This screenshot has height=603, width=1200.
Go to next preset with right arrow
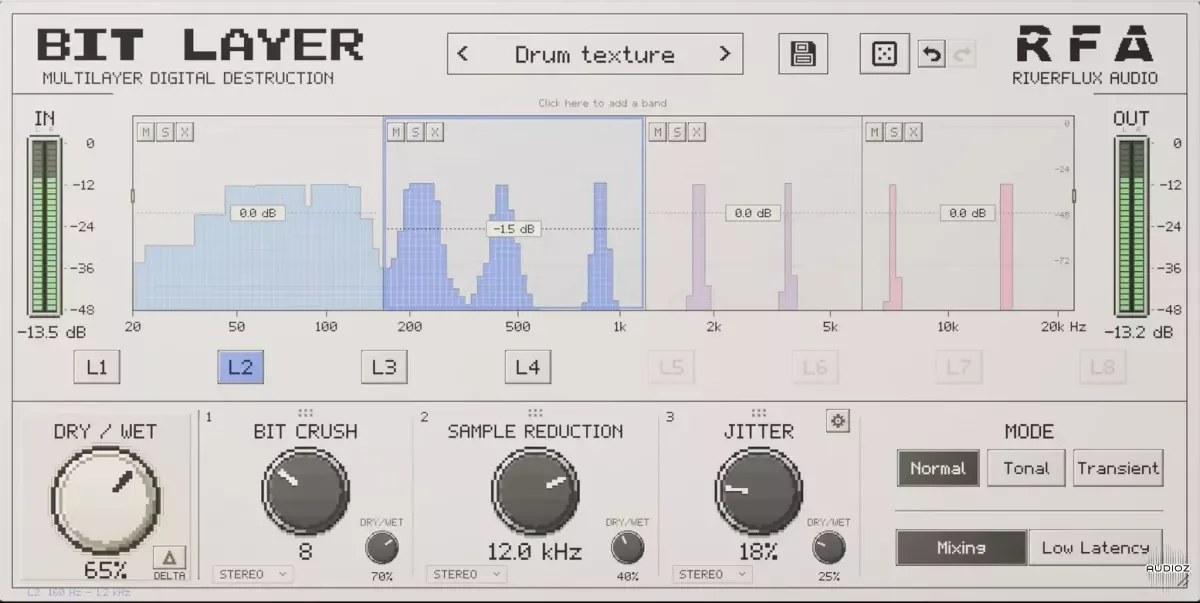tap(725, 54)
